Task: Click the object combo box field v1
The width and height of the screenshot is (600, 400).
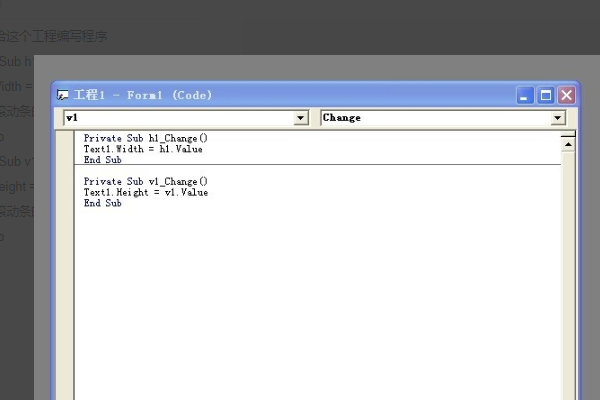Action: 186,118
